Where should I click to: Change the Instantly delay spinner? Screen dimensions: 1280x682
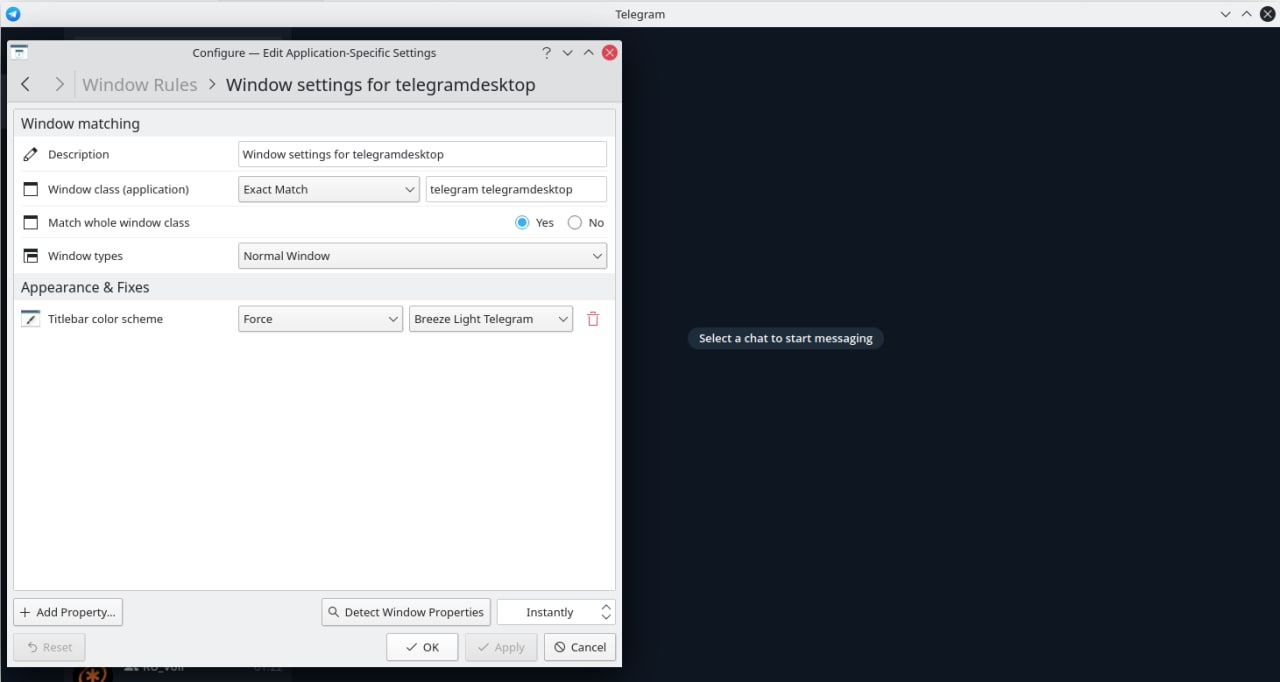coord(556,612)
